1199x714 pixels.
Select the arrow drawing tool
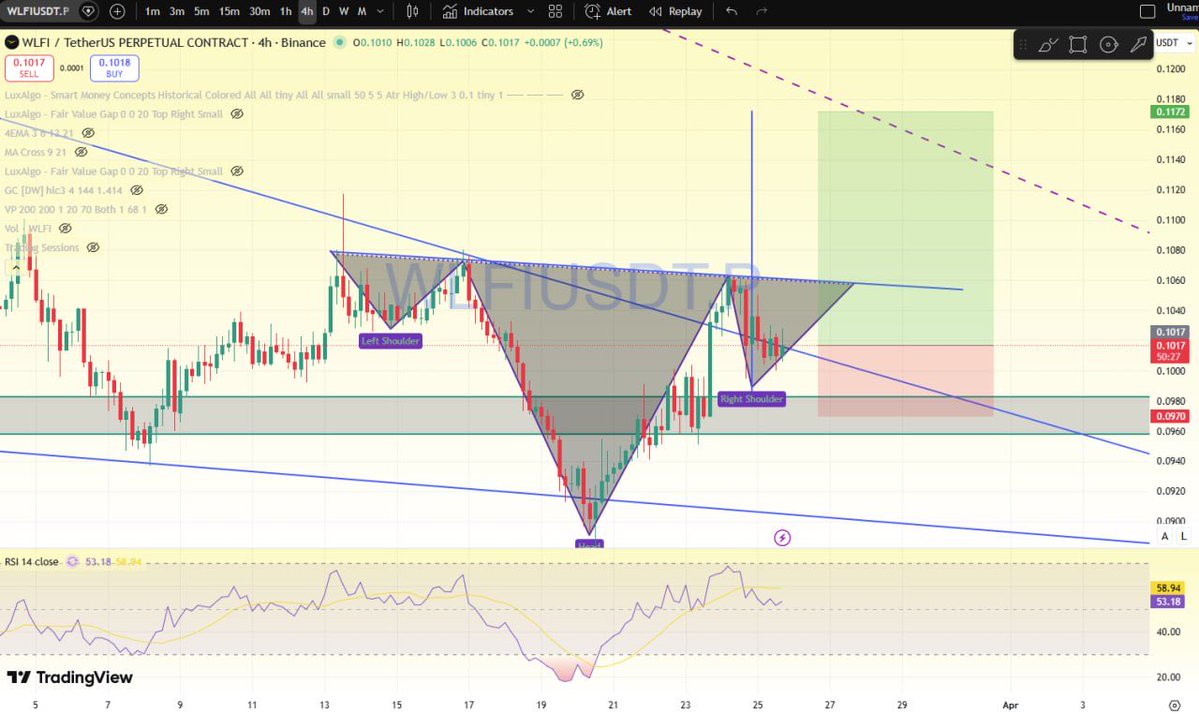tap(1138, 45)
